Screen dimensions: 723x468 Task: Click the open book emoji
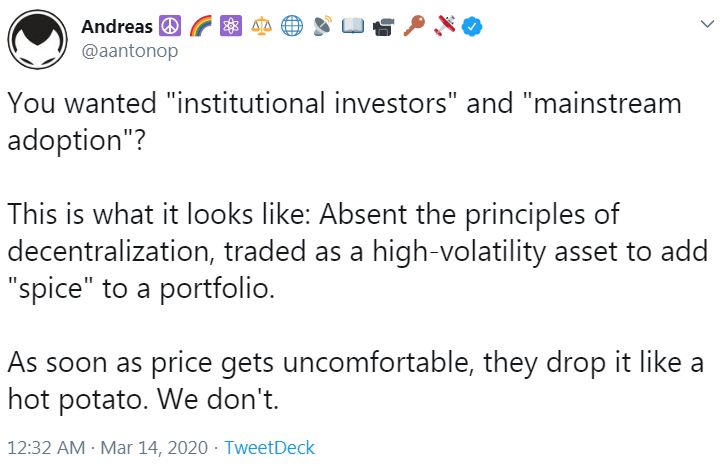click(x=353, y=26)
